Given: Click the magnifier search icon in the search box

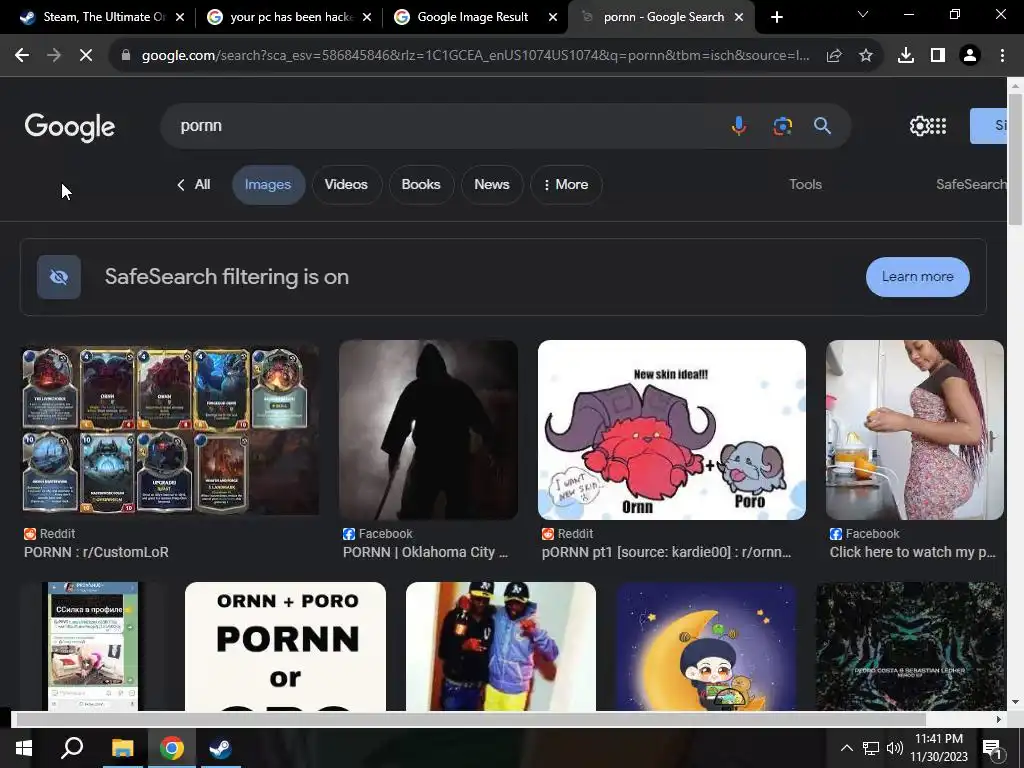Looking at the screenshot, I should tap(822, 125).
